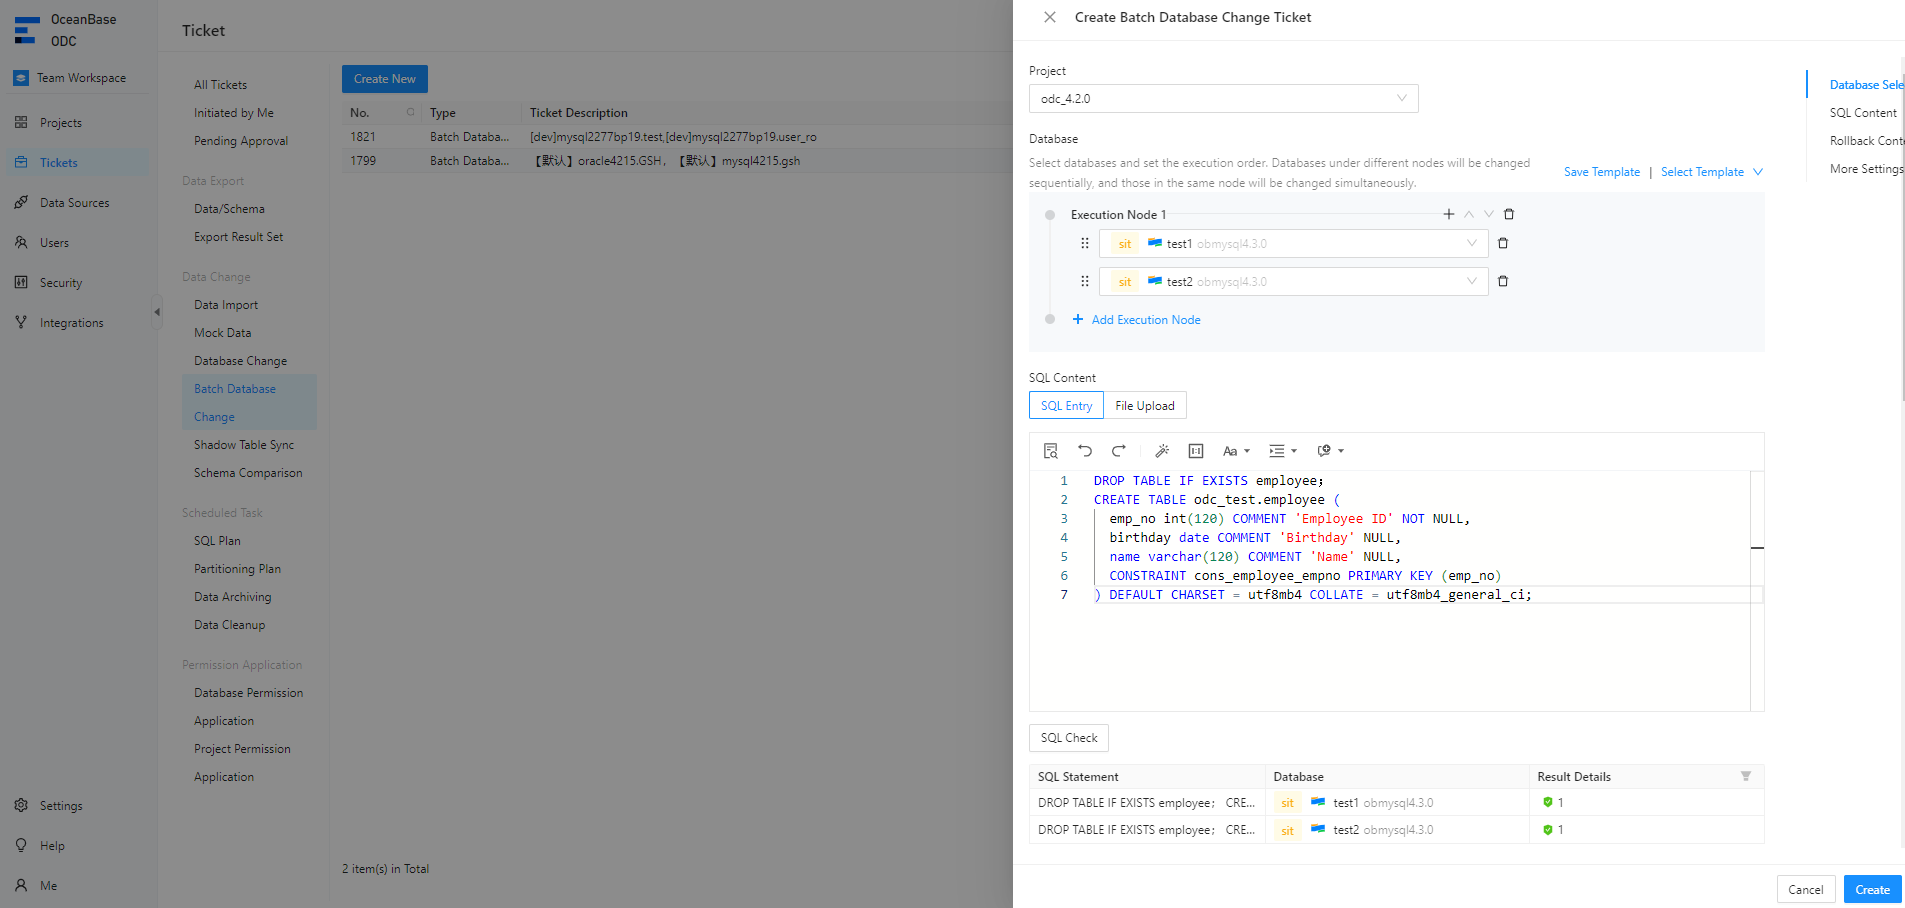Click the find and replace editor icon
Viewport: 1905px width, 908px height.
[x=1050, y=451]
